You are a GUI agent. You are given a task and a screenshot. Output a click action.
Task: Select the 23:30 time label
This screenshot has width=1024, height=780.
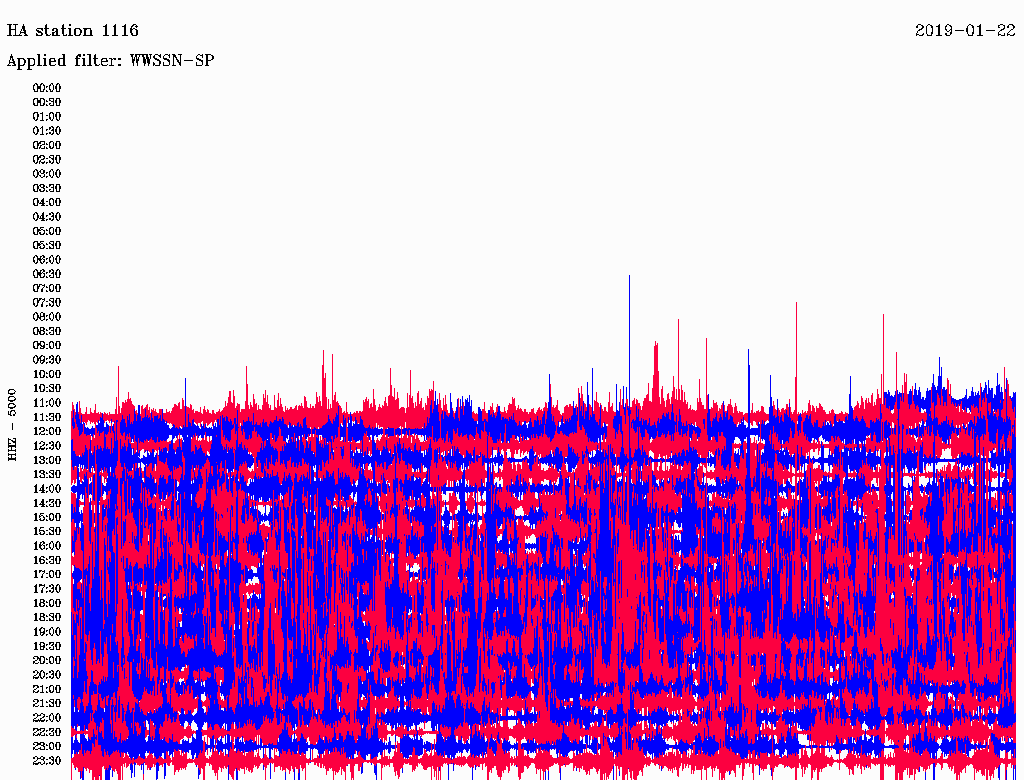[47, 761]
